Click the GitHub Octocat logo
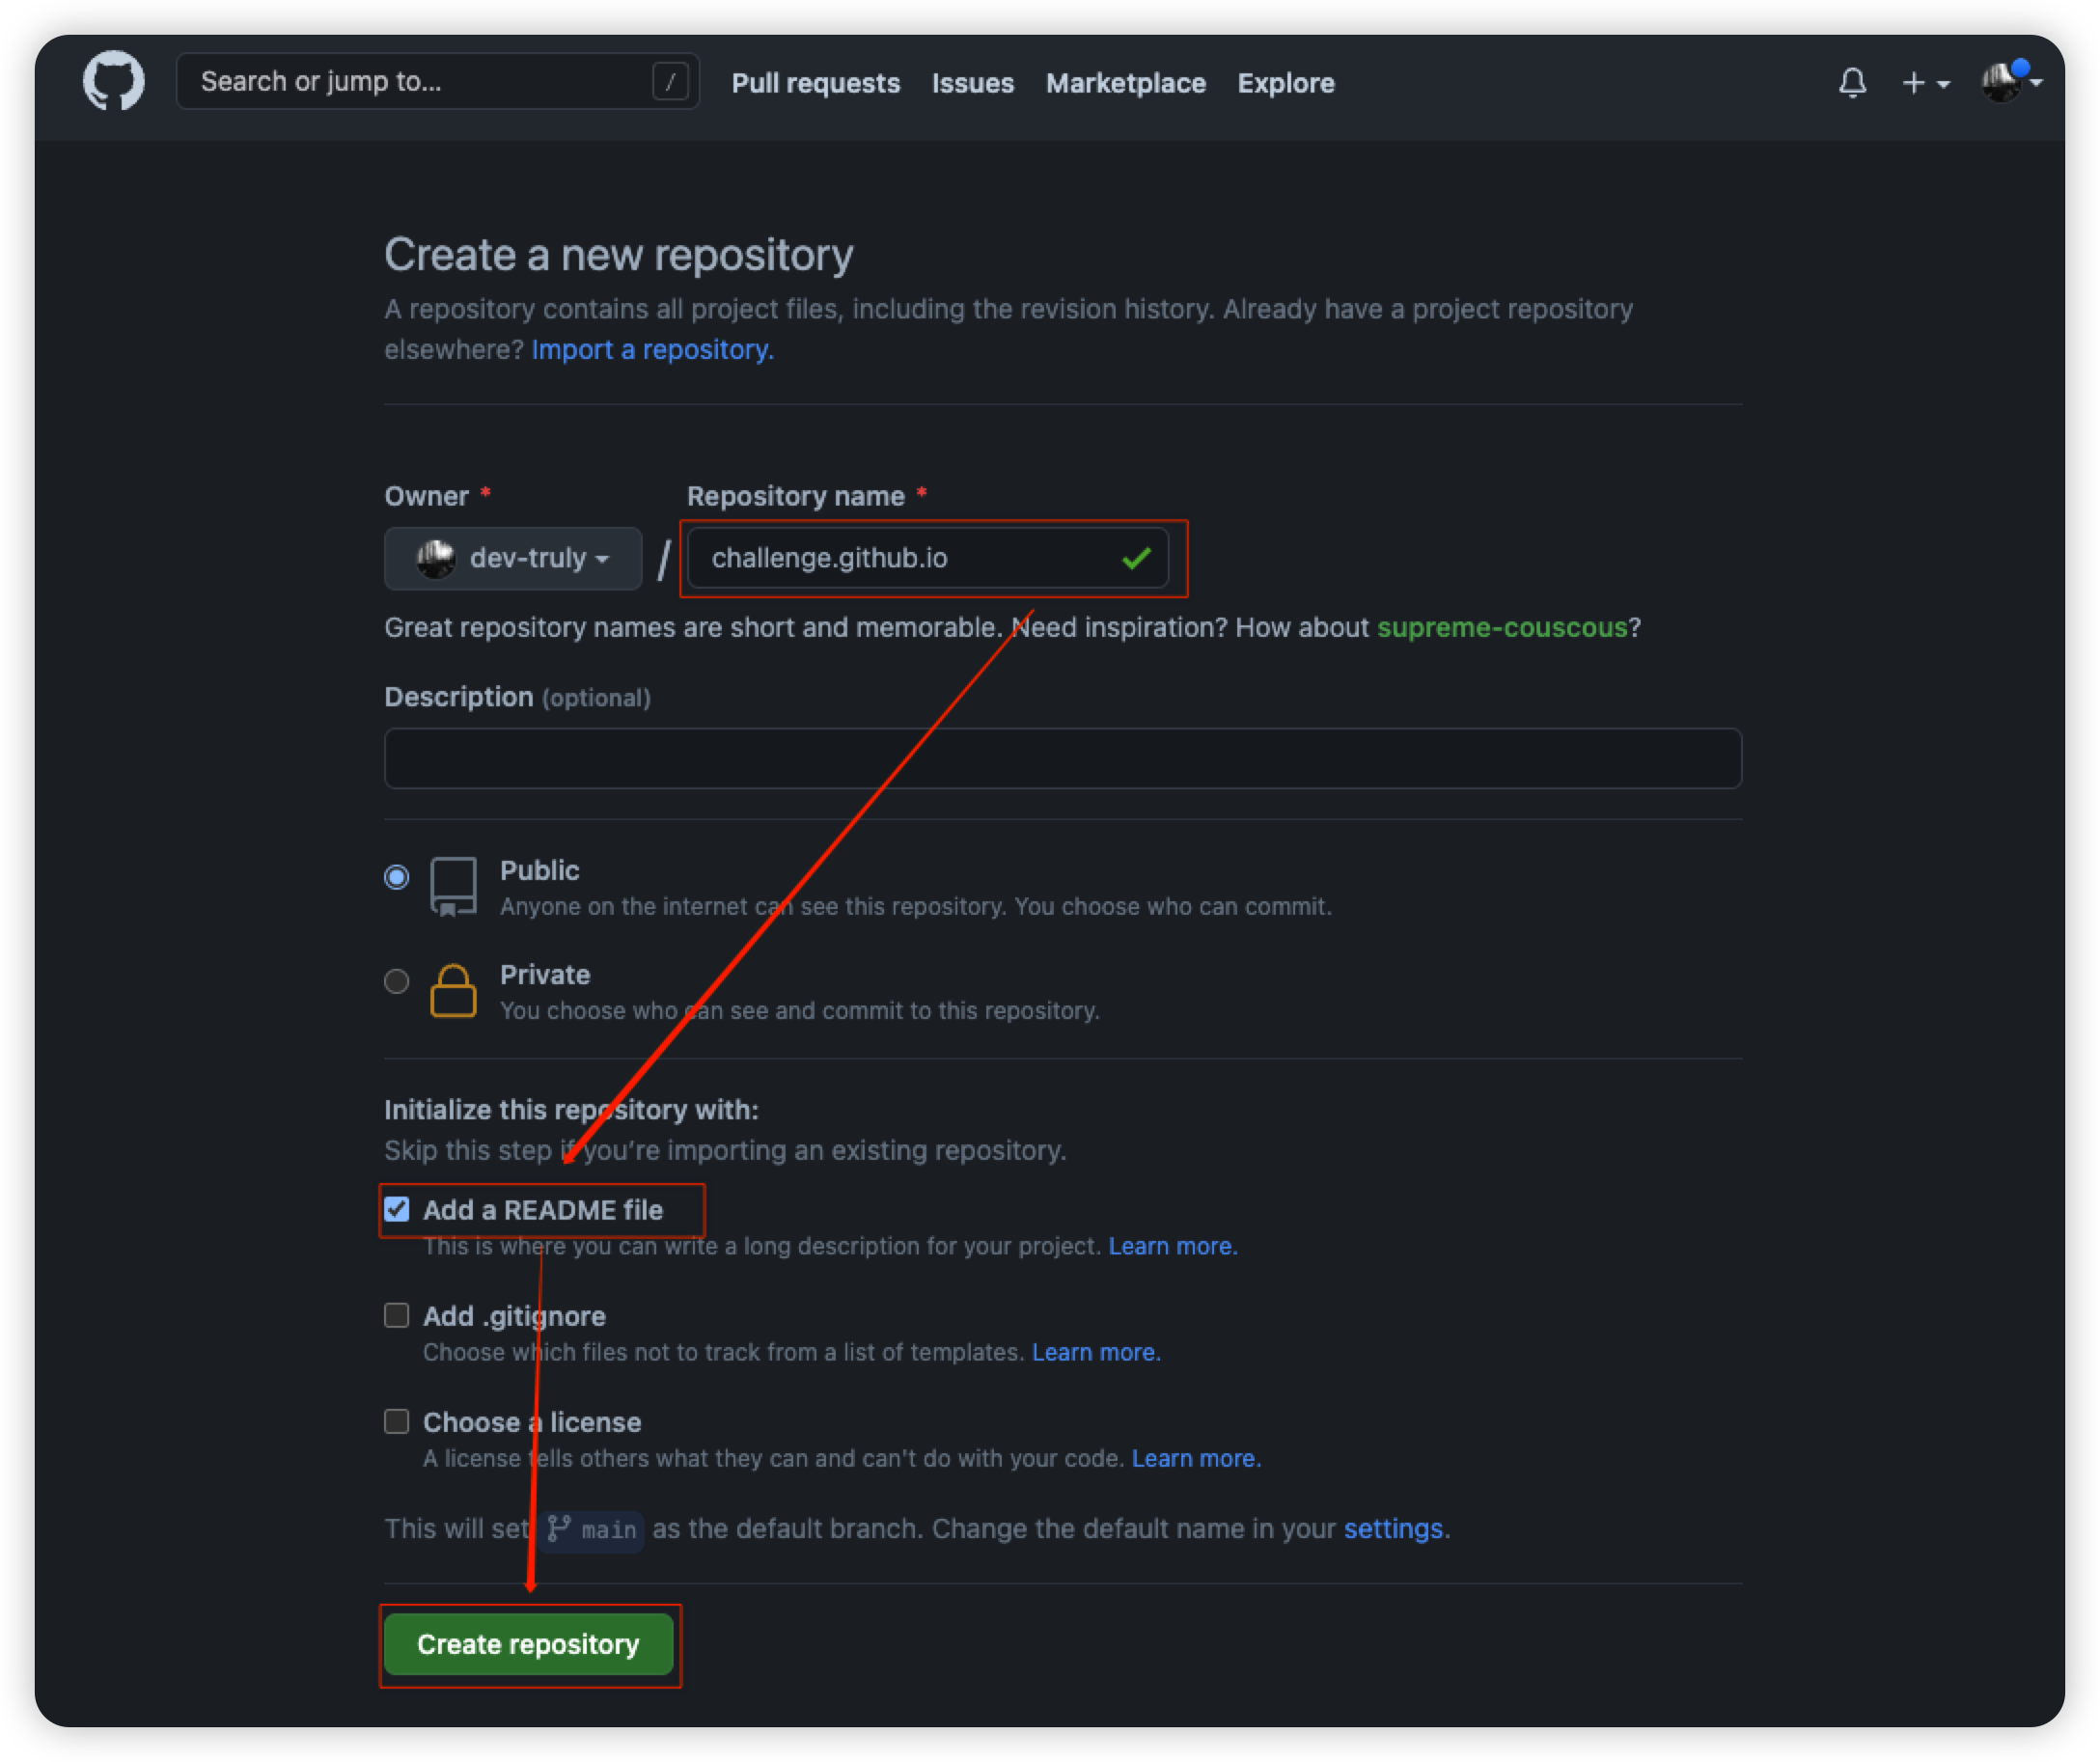The height and width of the screenshot is (1762, 2100). coord(113,81)
